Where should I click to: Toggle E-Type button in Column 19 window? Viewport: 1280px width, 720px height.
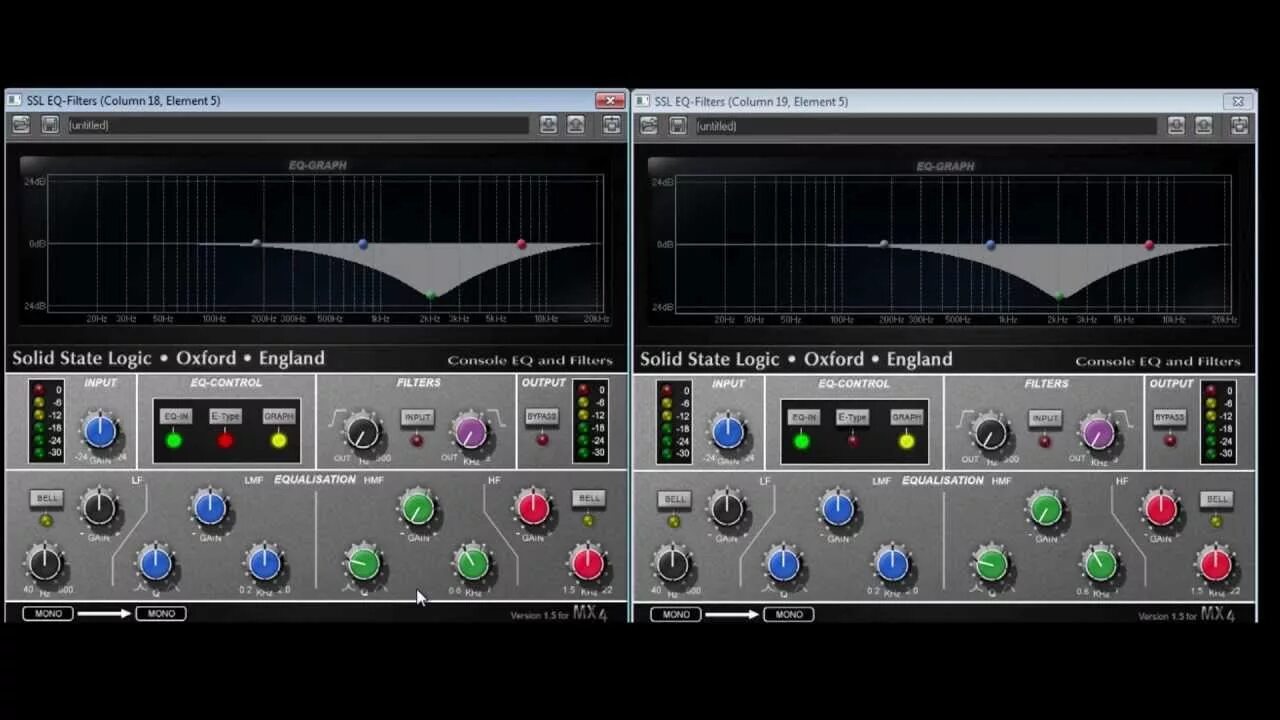tap(853, 417)
